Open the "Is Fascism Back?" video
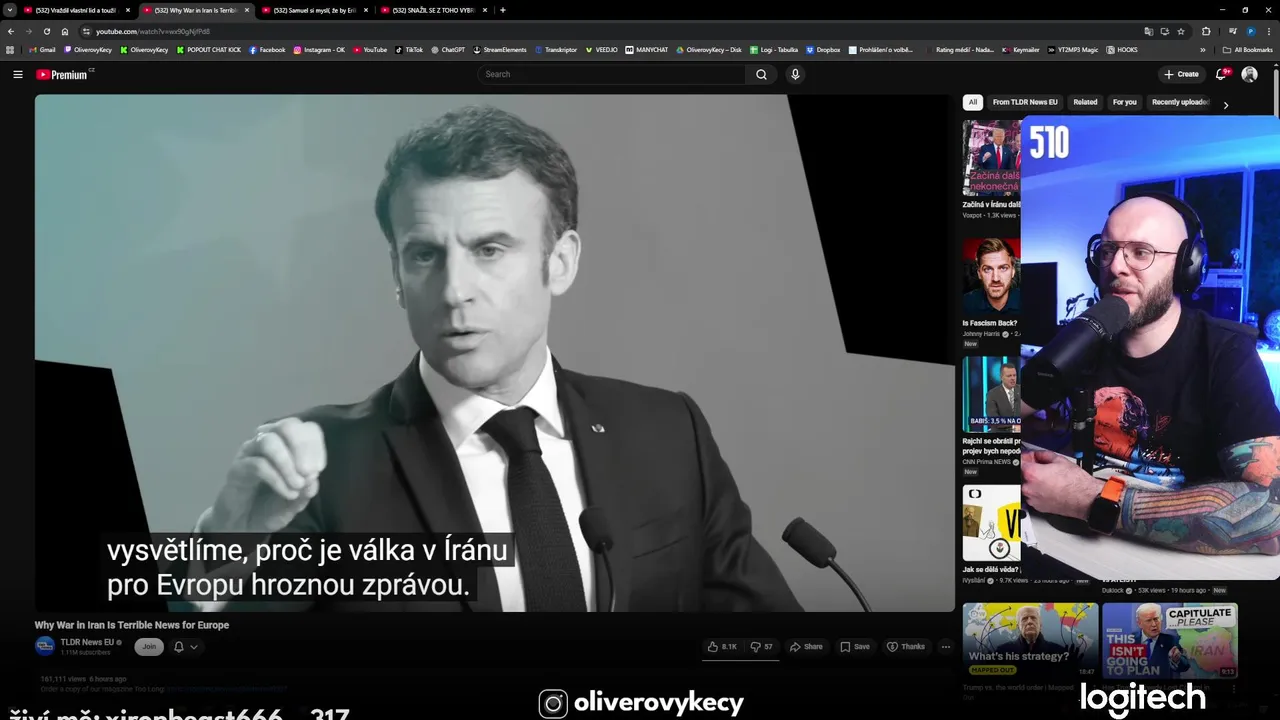Image resolution: width=1280 pixels, height=720 pixels. [991, 276]
